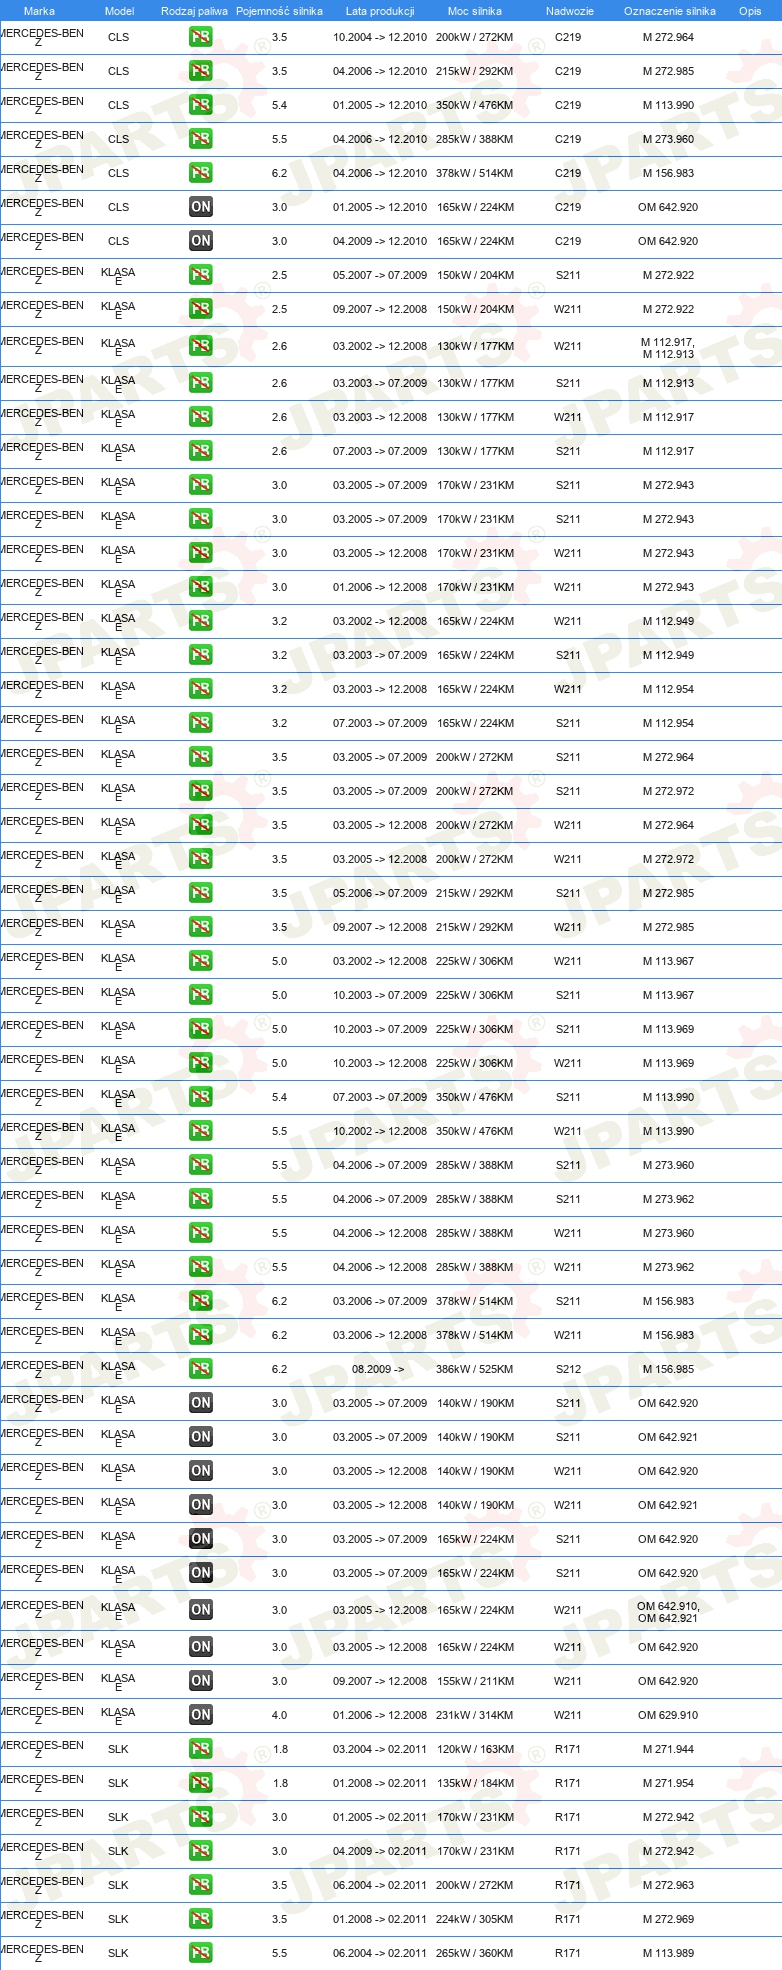
Task: Click the '386kW / 525KM' power cell
Action: (475, 1369)
